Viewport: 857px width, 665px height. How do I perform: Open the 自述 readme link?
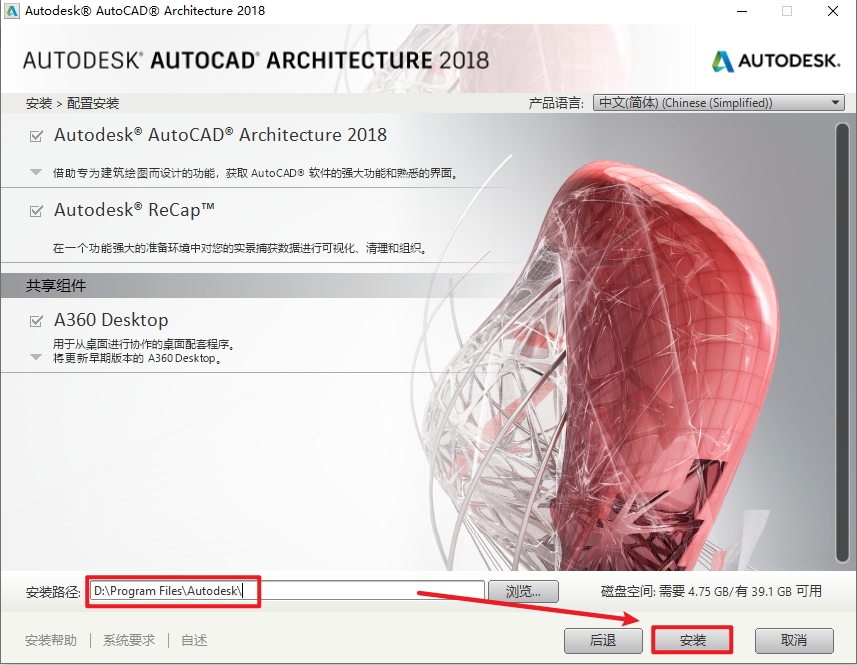tap(194, 640)
